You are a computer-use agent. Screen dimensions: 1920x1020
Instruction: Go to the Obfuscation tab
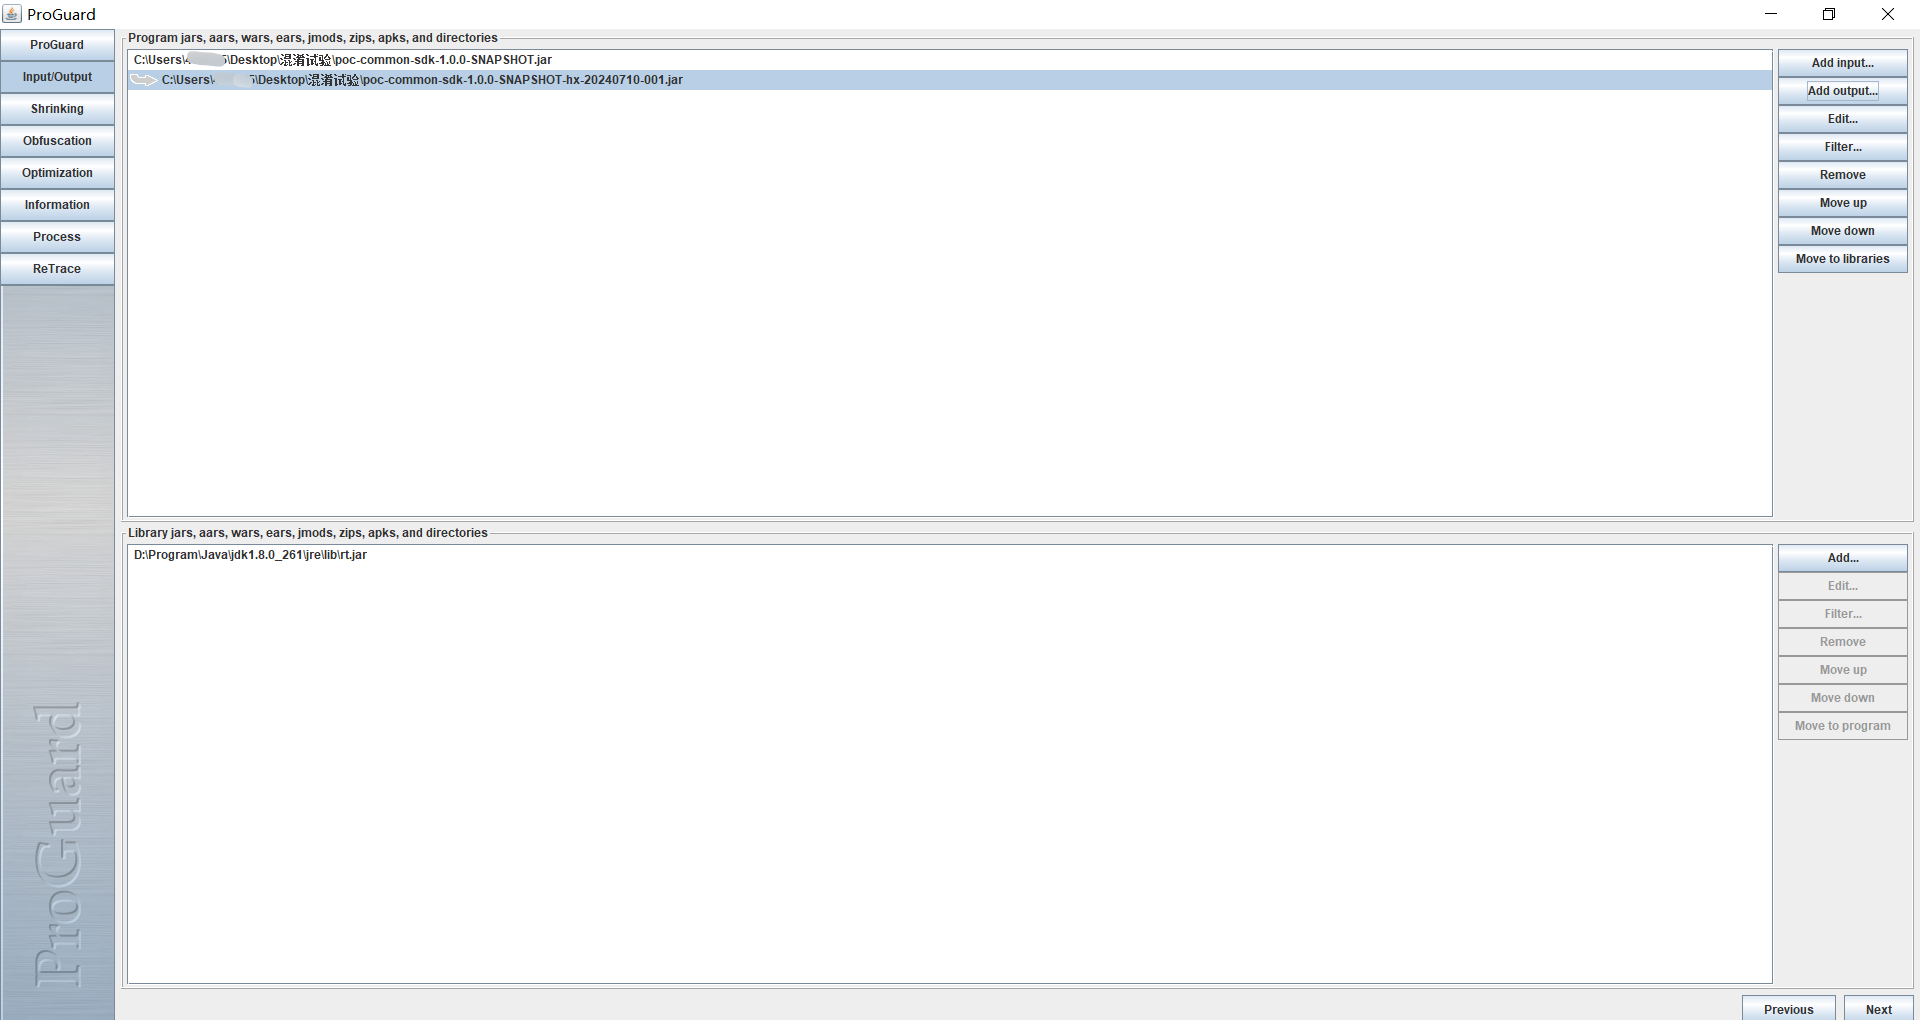57,141
